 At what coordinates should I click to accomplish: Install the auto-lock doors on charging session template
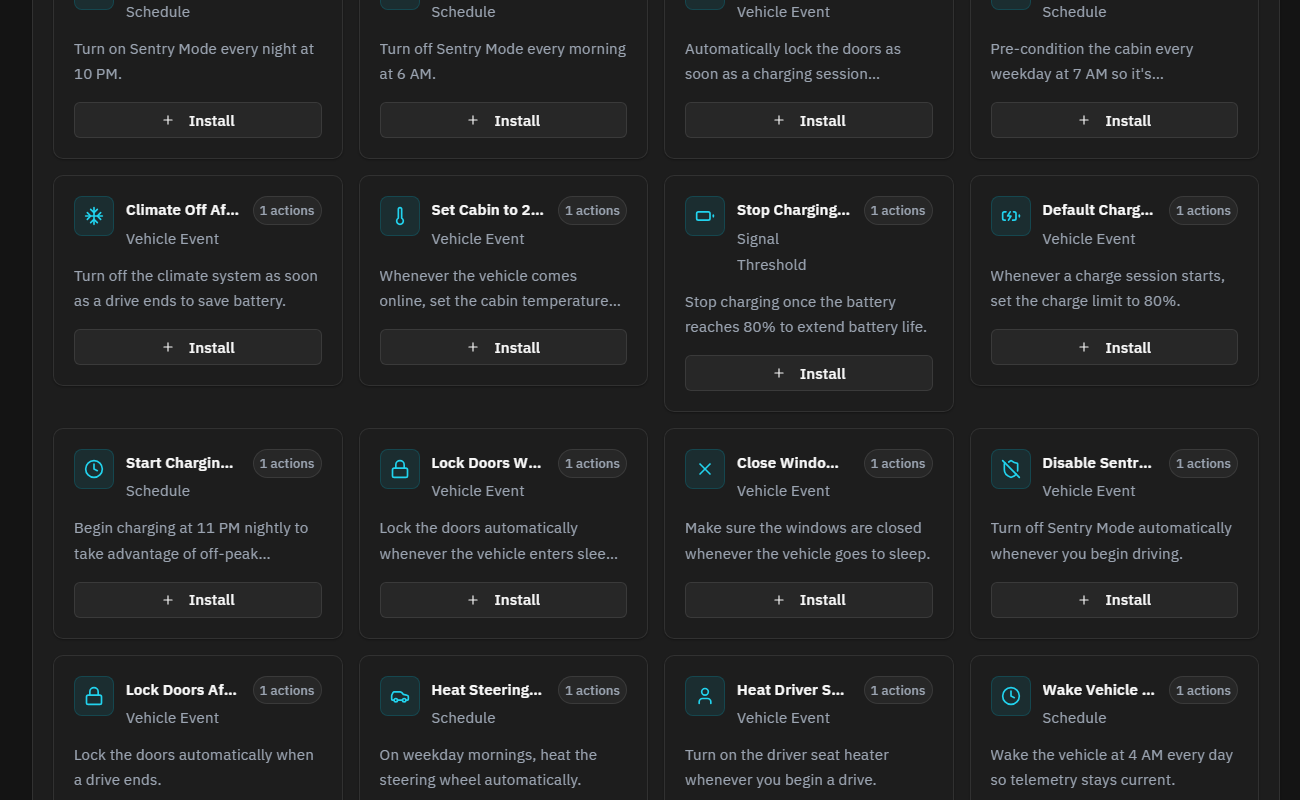coord(809,120)
